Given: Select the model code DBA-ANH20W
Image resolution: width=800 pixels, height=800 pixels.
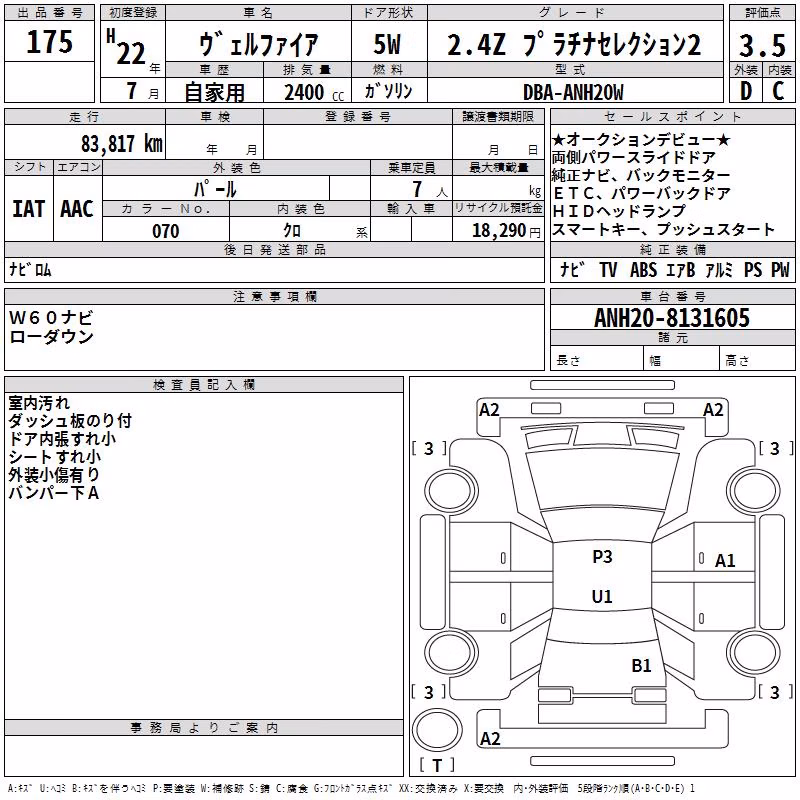Looking at the screenshot, I should point(573,92).
